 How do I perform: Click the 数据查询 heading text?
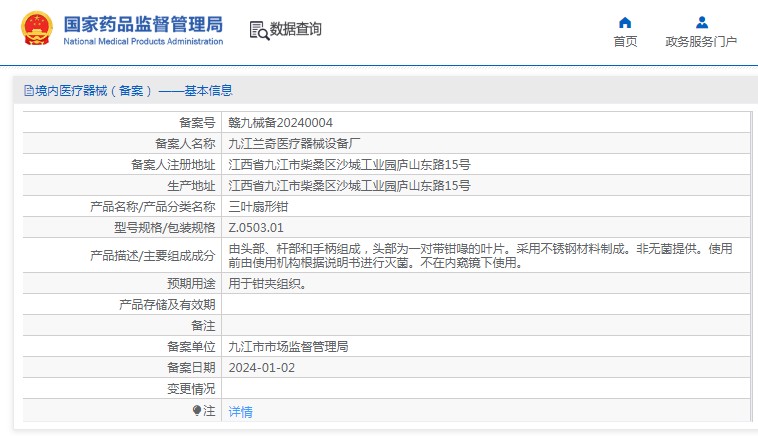point(295,29)
